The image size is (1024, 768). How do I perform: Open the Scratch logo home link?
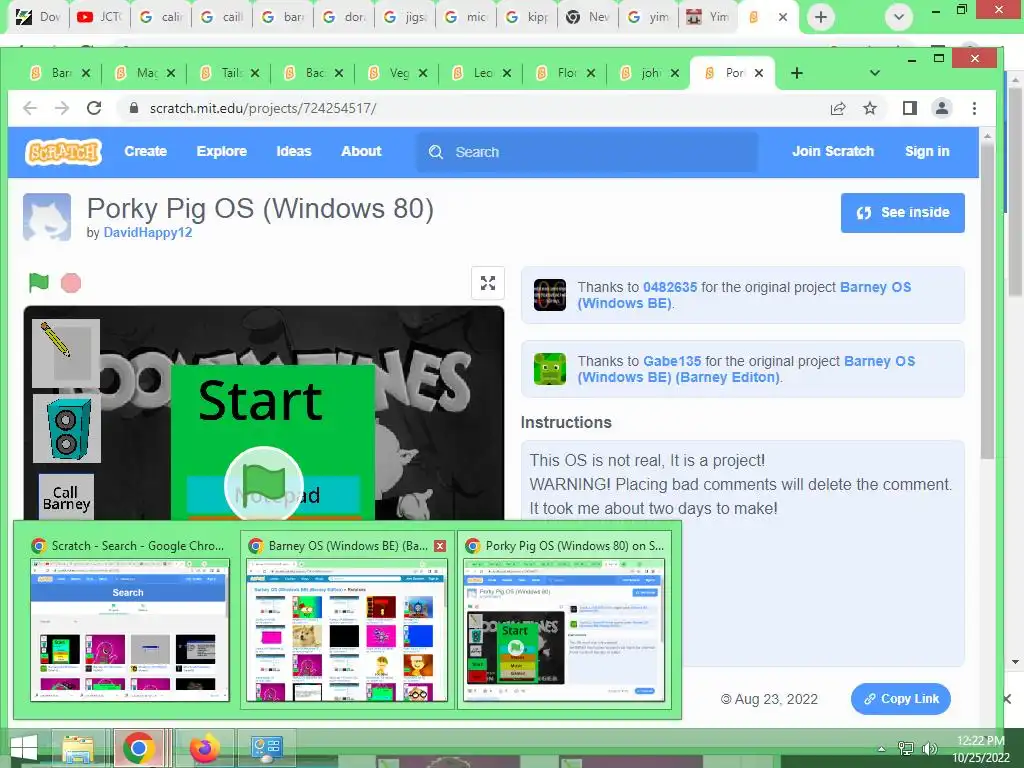63,152
